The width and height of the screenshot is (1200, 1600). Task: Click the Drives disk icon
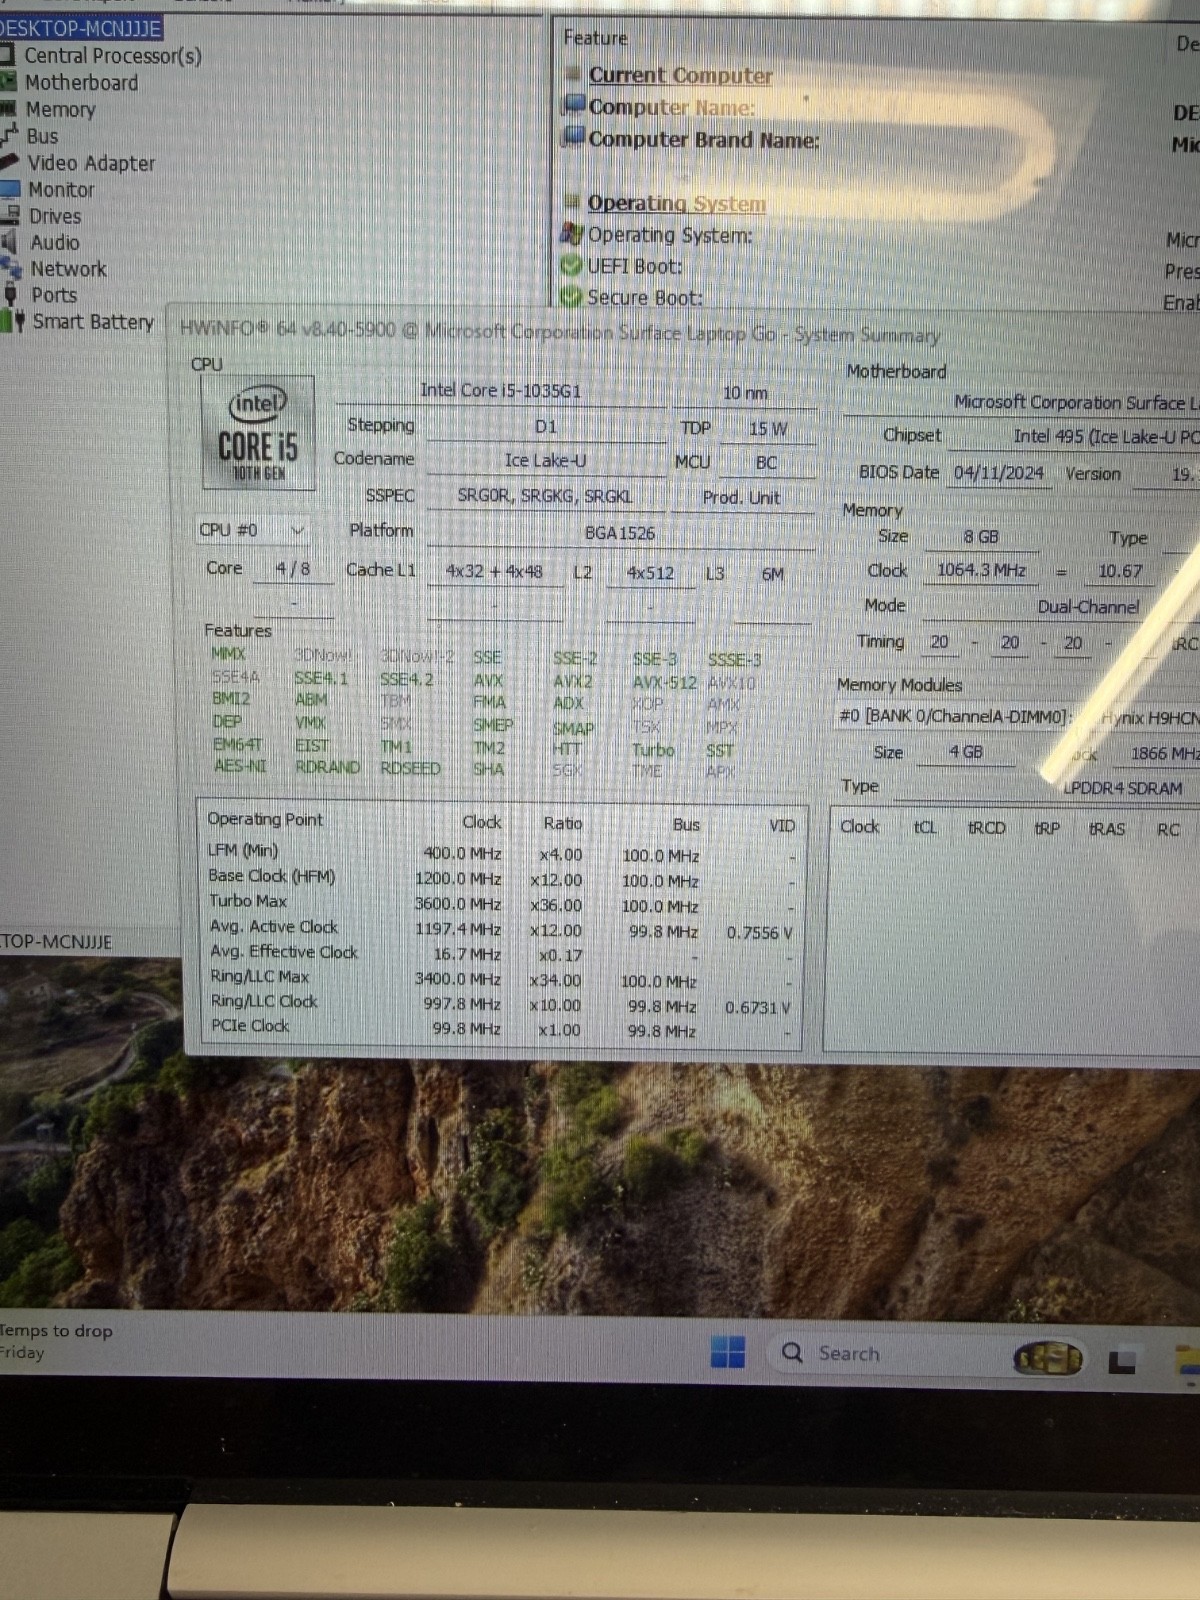(10, 215)
